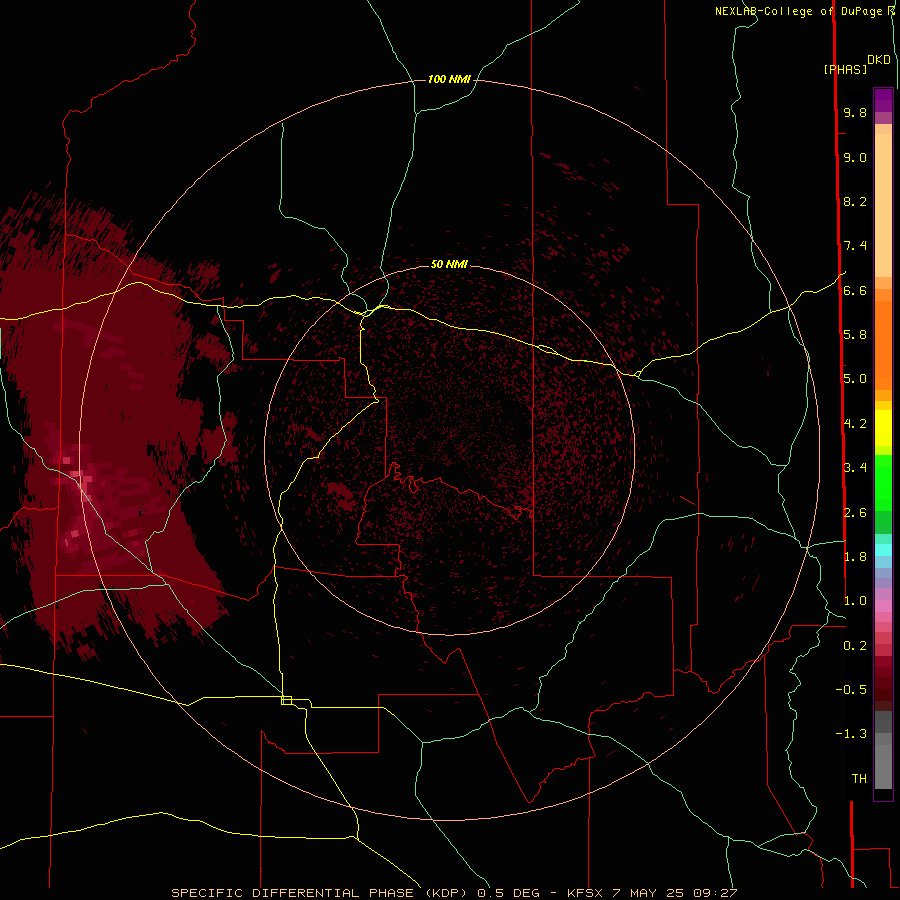900x900 pixels.
Task: Click the 6.6 value on the scale
Action: pos(855,290)
